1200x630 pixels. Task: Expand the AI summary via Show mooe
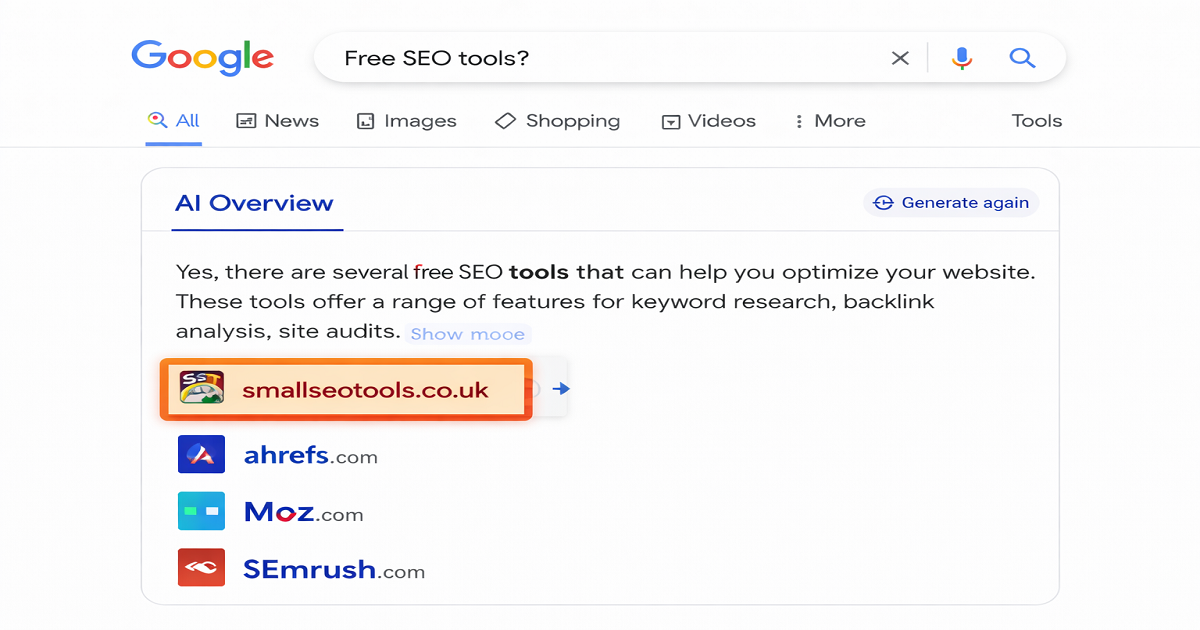[467, 333]
